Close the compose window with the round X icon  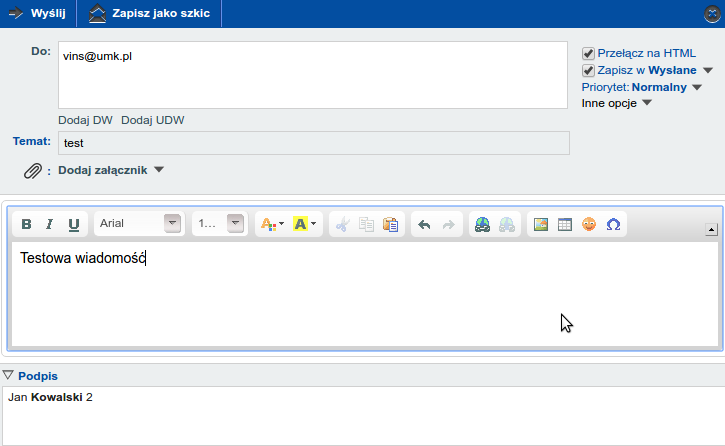pos(713,13)
